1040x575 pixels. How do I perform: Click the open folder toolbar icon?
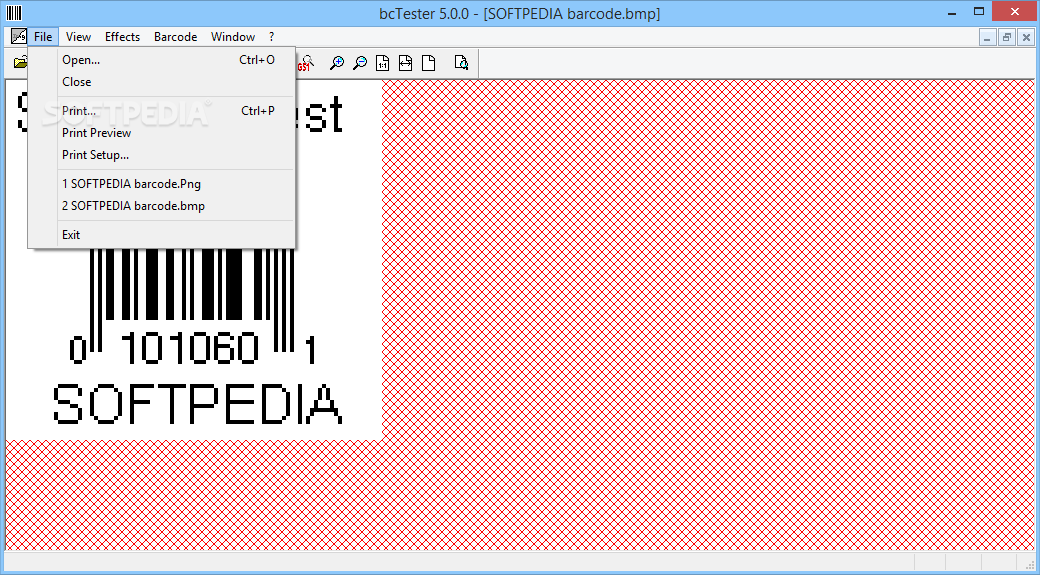21,63
